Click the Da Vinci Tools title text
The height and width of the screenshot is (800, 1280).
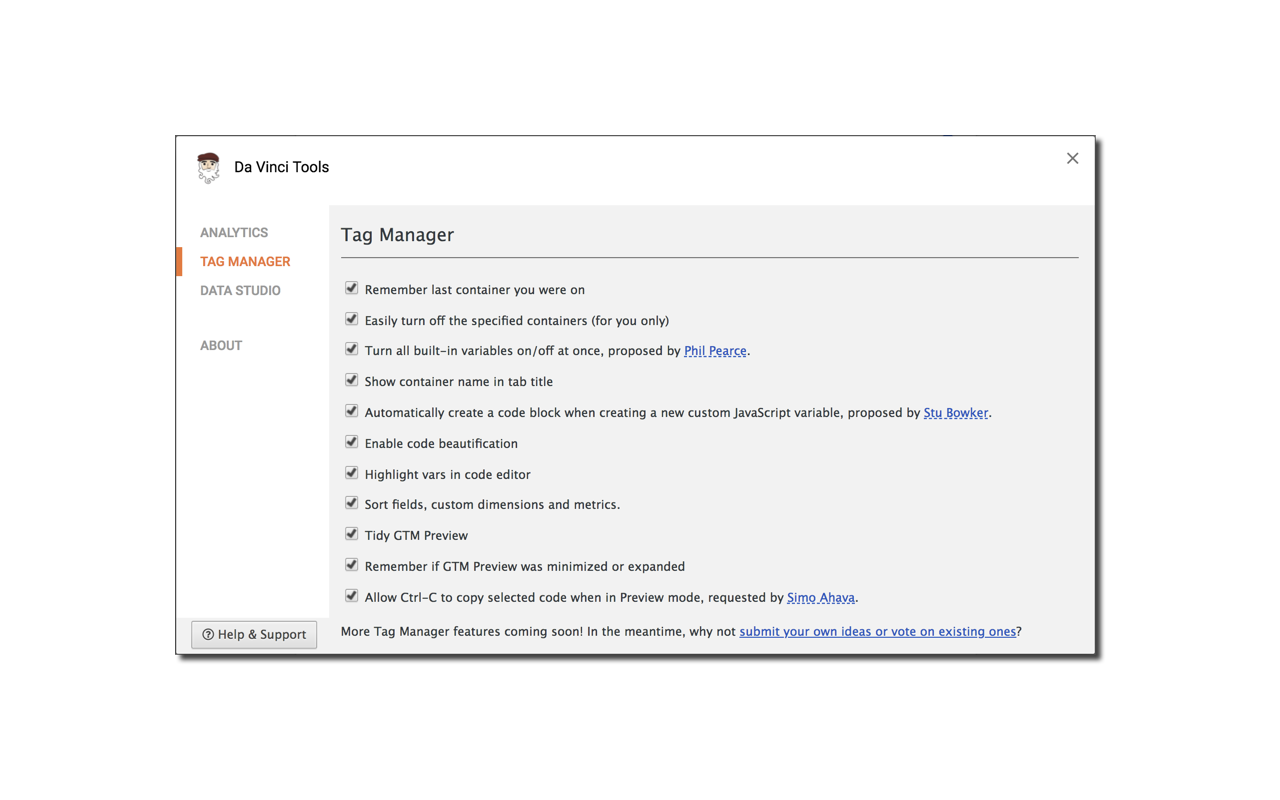pos(281,167)
